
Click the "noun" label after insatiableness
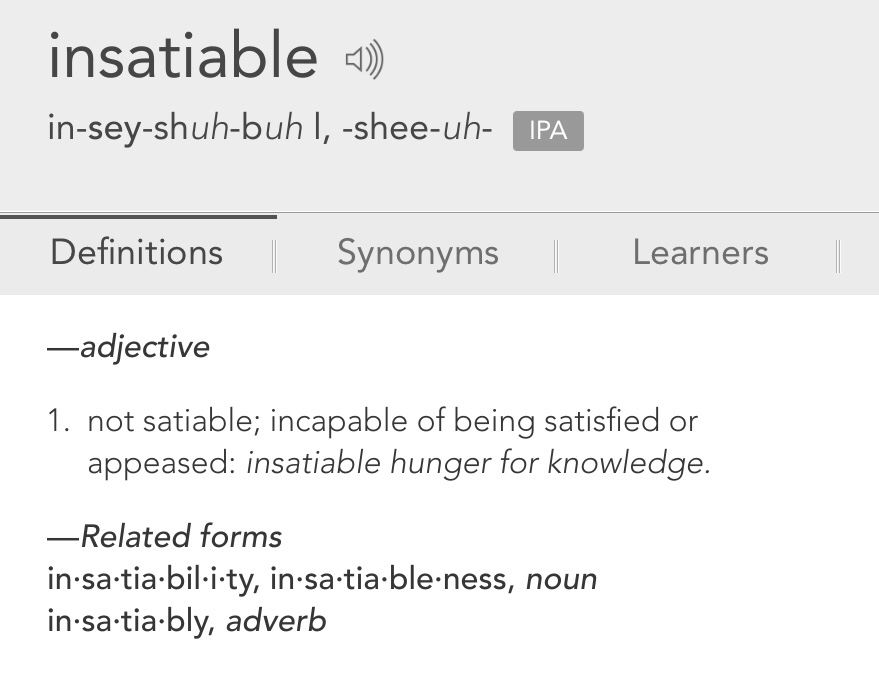561,579
